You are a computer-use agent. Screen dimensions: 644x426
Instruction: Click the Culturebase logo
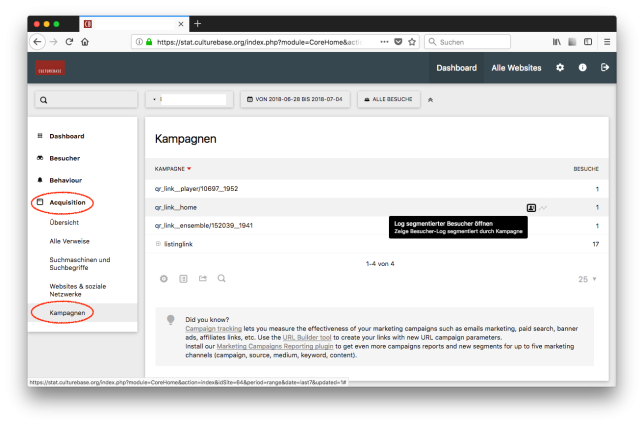point(50,68)
